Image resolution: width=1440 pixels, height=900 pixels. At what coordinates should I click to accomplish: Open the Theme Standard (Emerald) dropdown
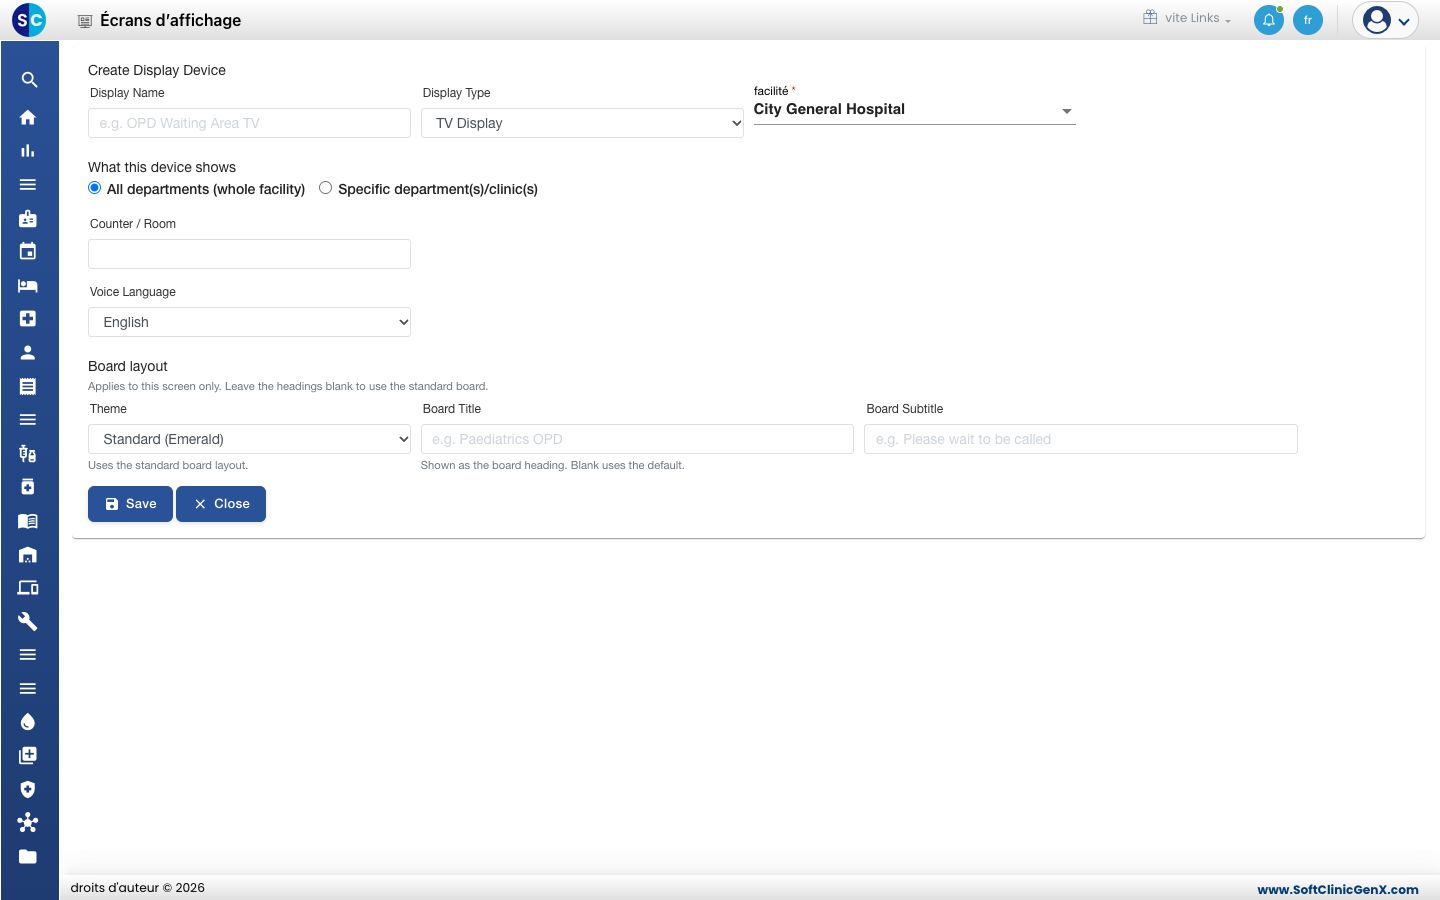coord(249,439)
